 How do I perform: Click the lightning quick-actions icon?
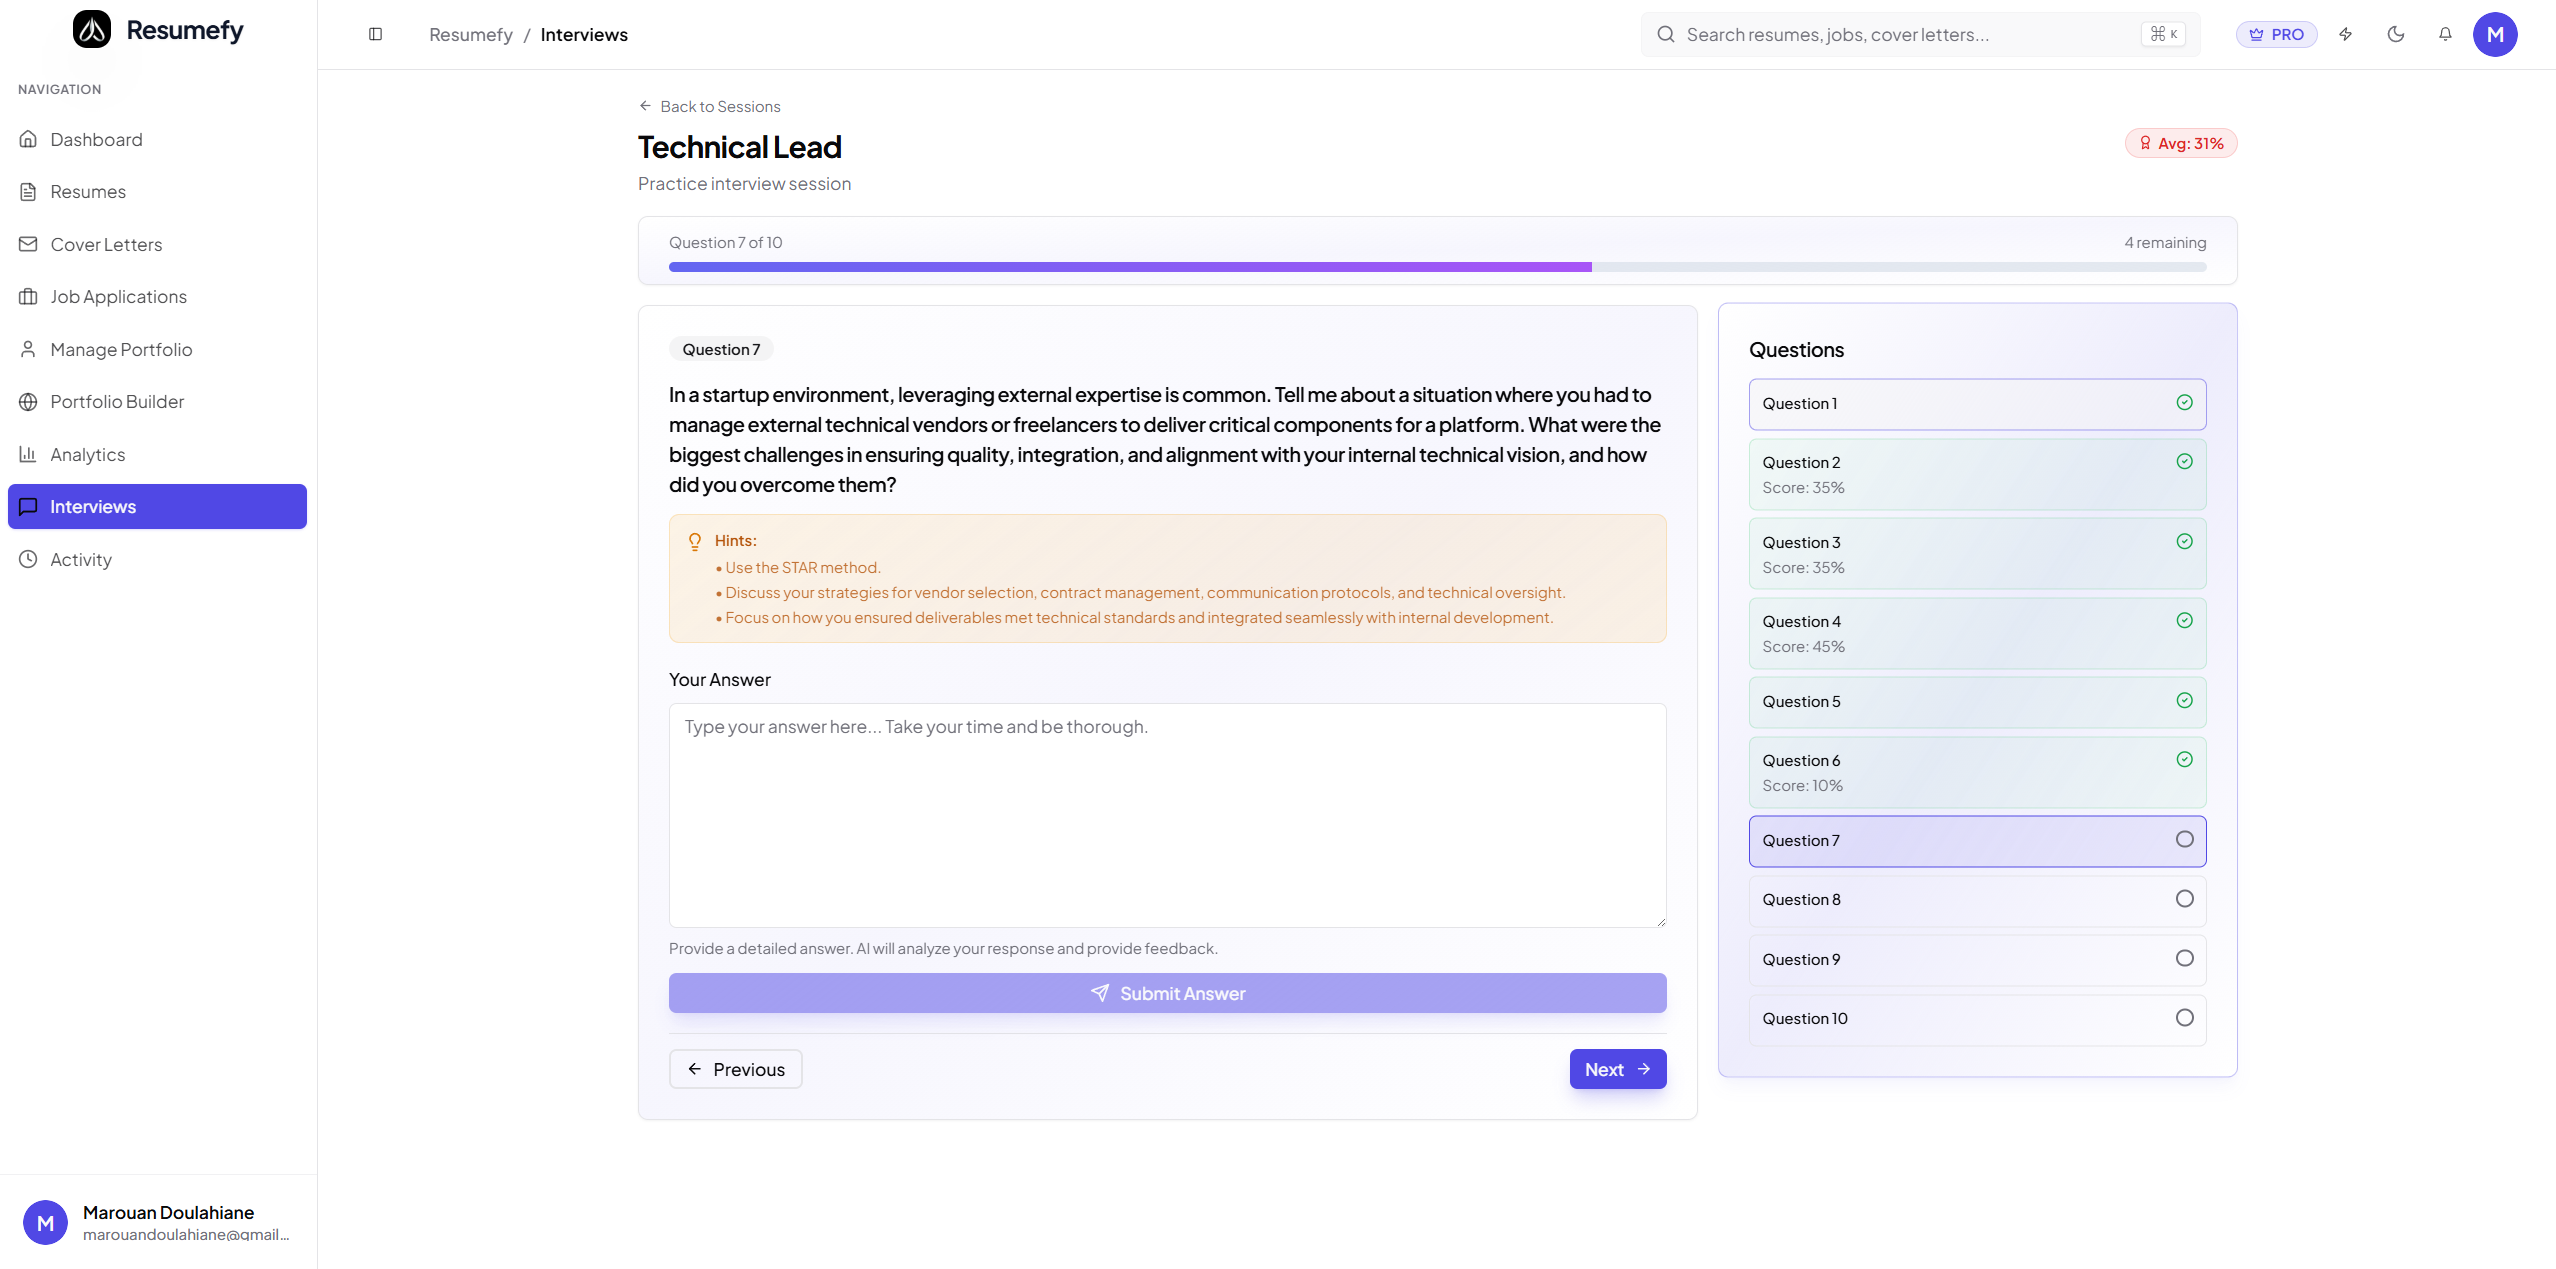click(2345, 34)
